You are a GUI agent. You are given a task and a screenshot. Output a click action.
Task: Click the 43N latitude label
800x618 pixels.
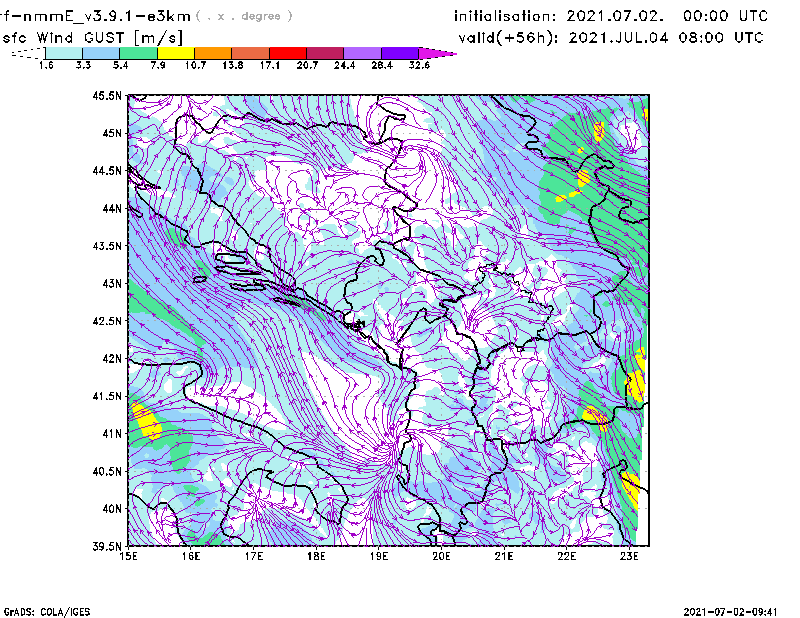click(112, 283)
